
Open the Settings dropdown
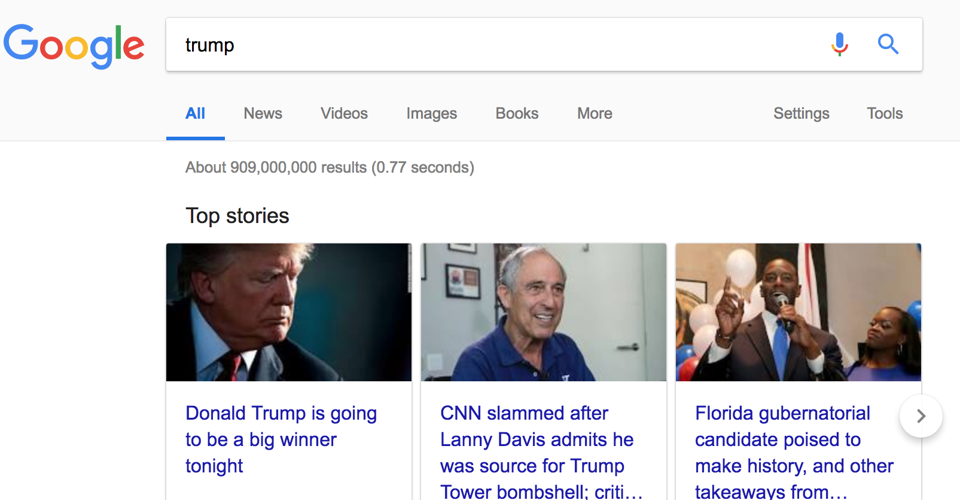(x=801, y=113)
